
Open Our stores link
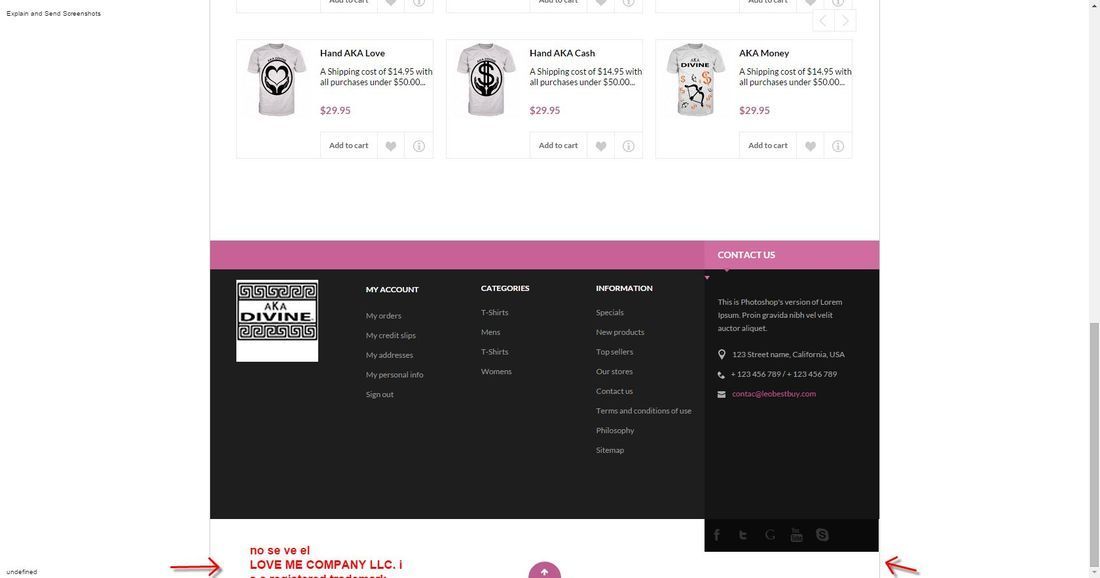pos(615,372)
